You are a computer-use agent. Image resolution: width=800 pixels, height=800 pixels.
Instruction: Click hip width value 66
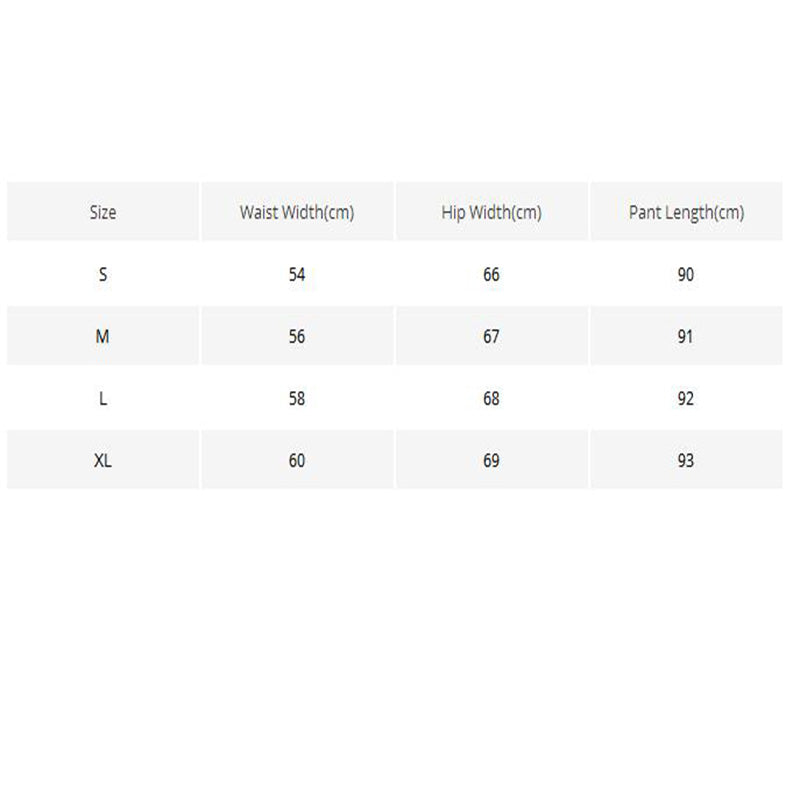click(x=491, y=275)
